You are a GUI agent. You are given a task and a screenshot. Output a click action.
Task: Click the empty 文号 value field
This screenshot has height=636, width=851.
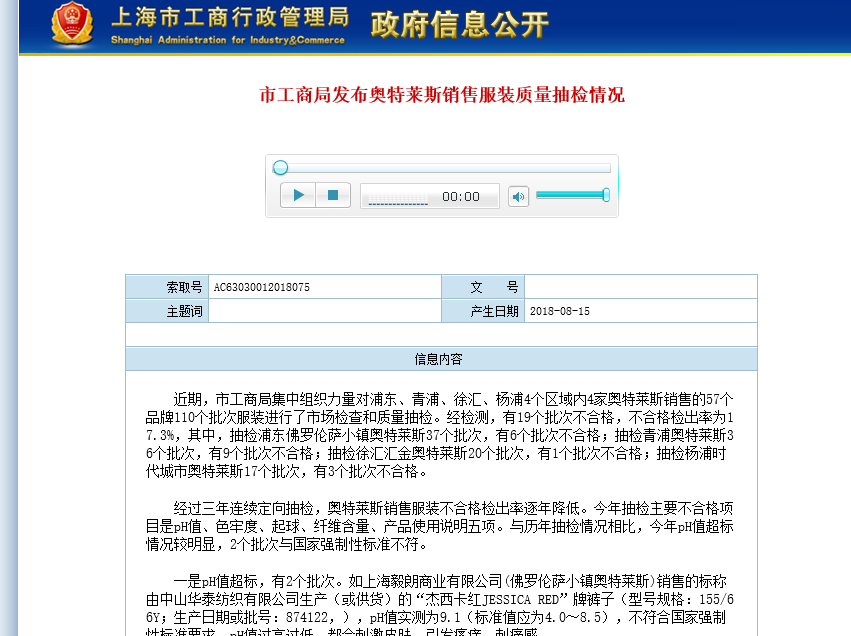pos(640,287)
